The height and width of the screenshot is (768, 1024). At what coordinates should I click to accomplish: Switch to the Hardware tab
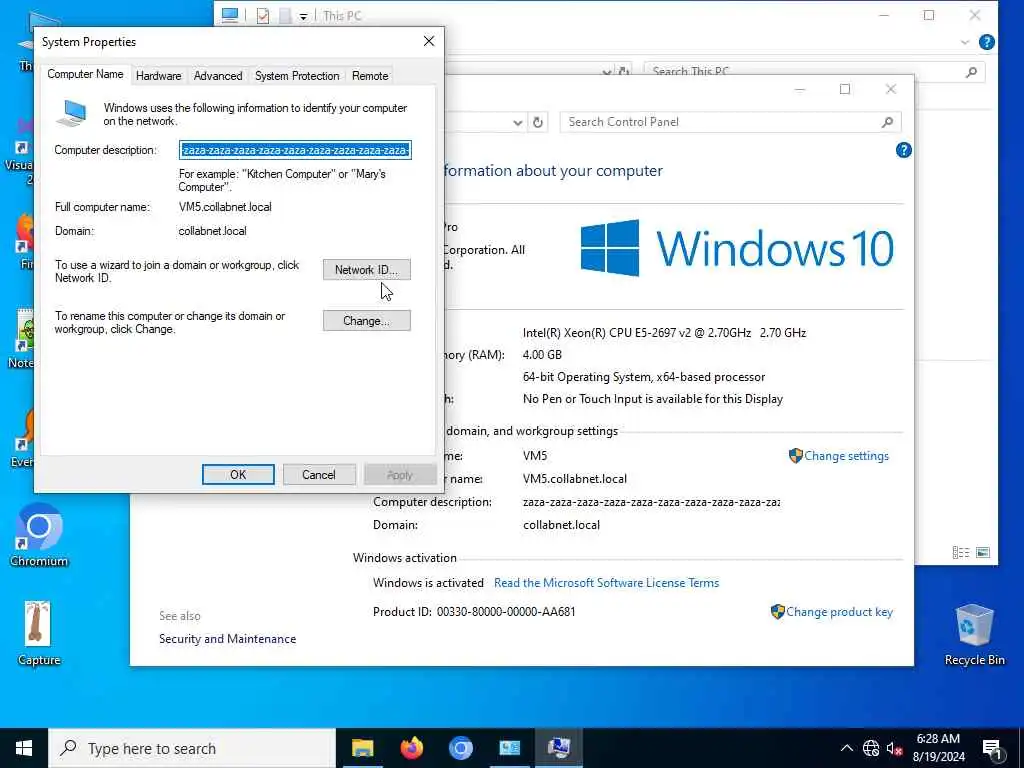(159, 76)
